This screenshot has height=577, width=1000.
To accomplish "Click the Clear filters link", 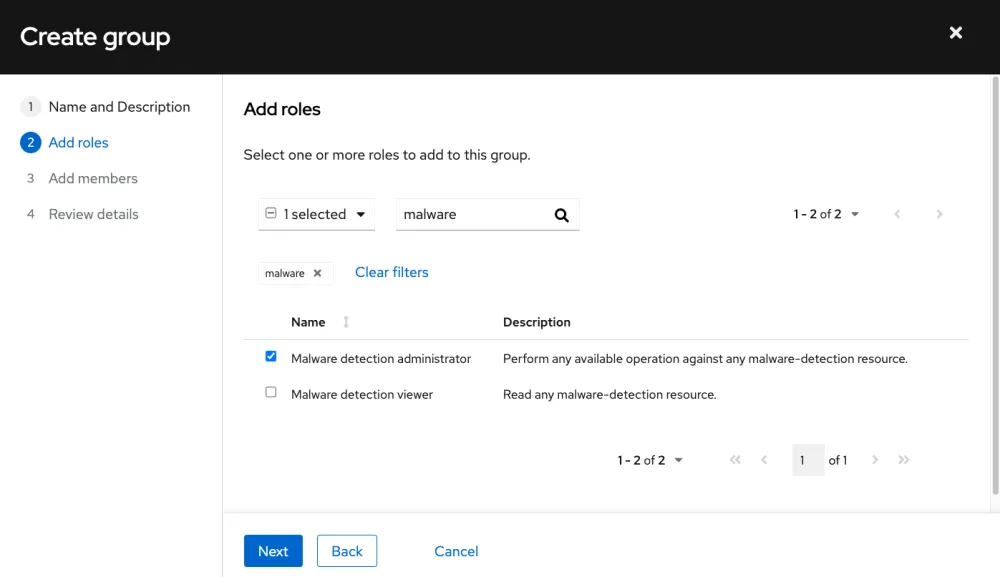I will (x=391, y=272).
